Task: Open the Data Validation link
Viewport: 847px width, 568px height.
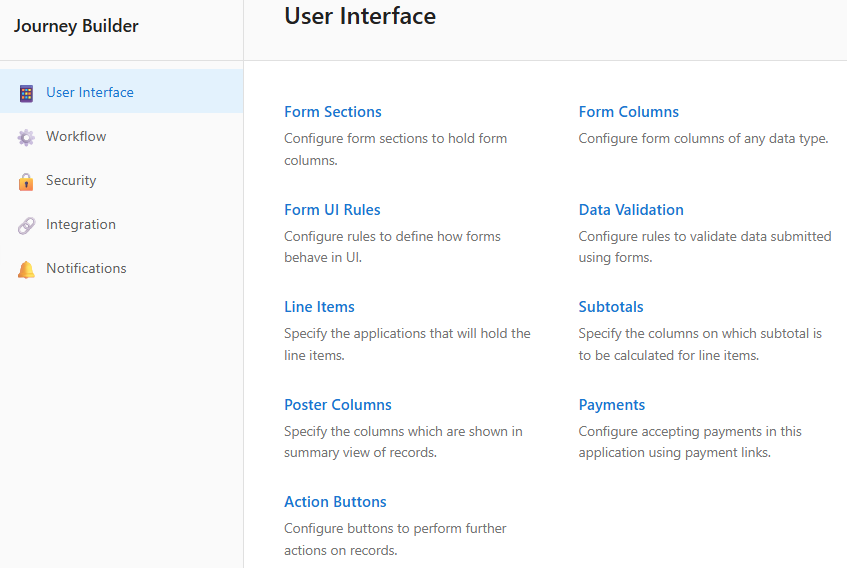Action: (x=631, y=210)
